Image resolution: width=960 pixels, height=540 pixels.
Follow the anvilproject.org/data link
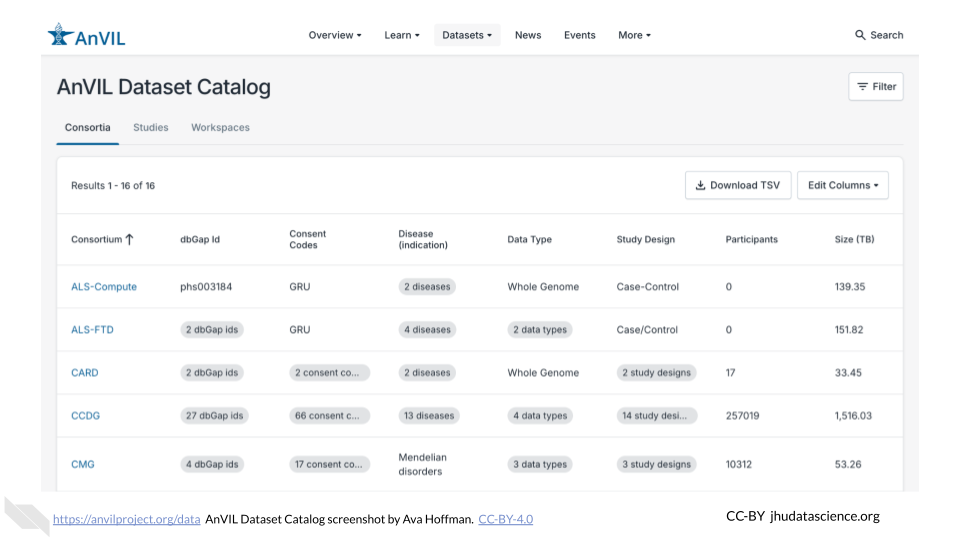(x=127, y=519)
